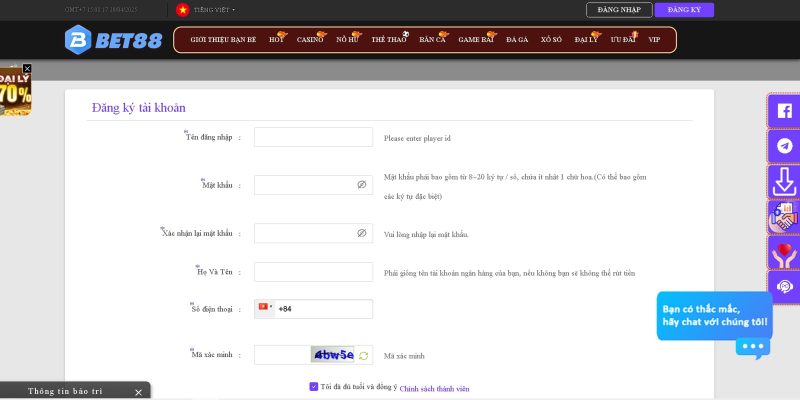800x400 pixels.
Task: Click the Đại Lý 70% promo banner
Action: [x=15, y=94]
